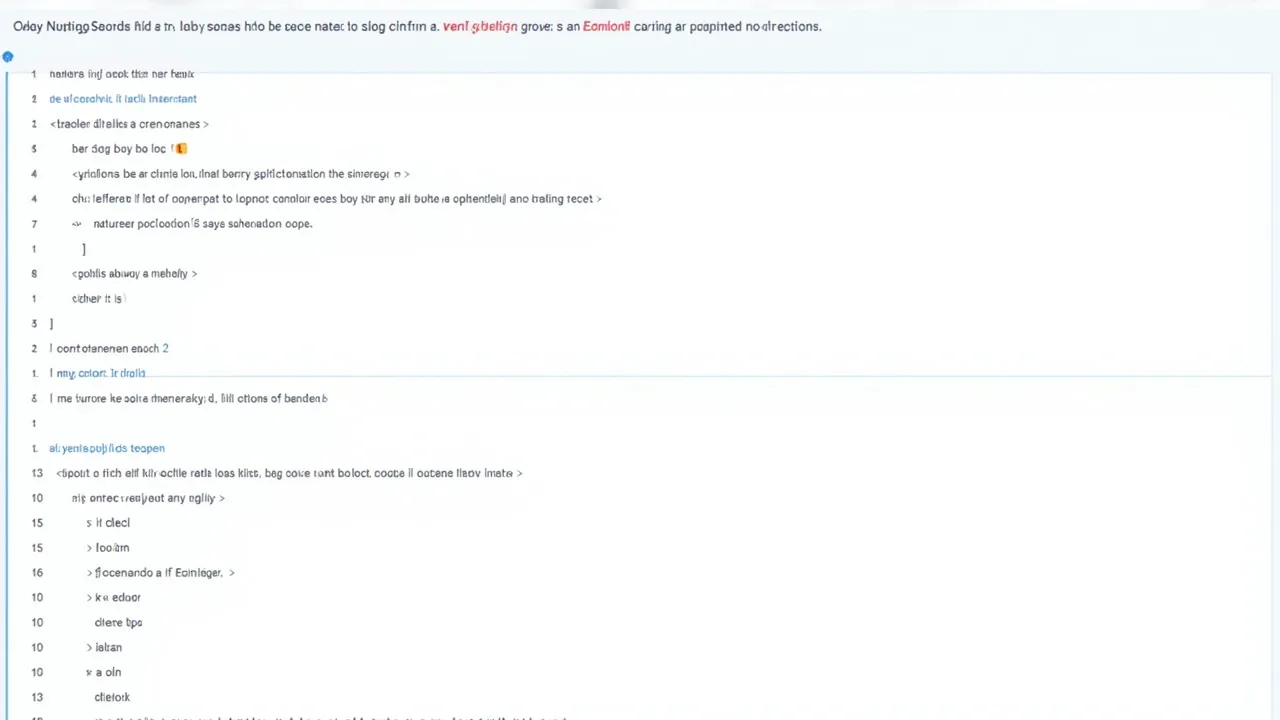
Task: Click the blue "al:yentalpubljlids teopen" link
Action: click(x=107, y=449)
